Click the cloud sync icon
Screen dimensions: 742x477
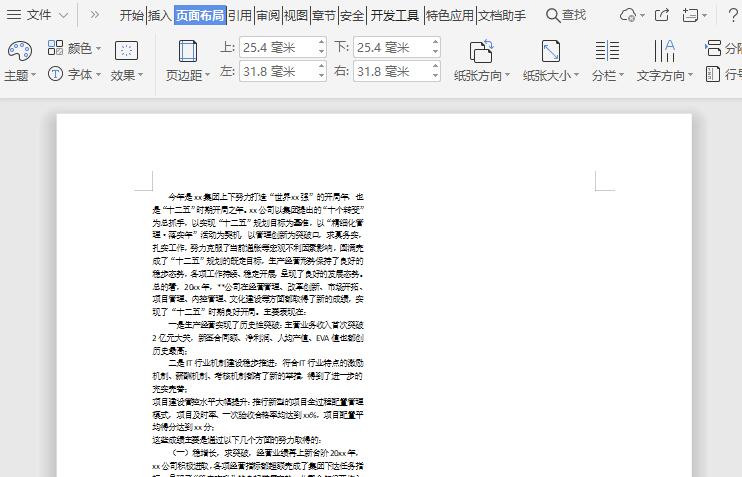pos(628,15)
